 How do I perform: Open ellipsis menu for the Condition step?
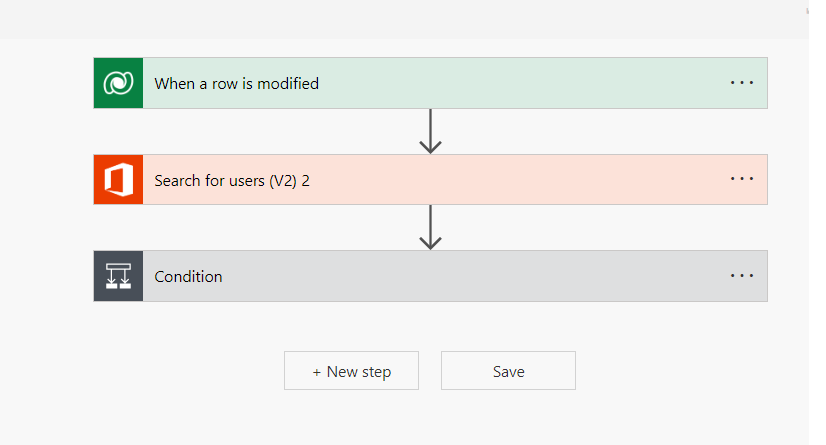[x=741, y=276]
